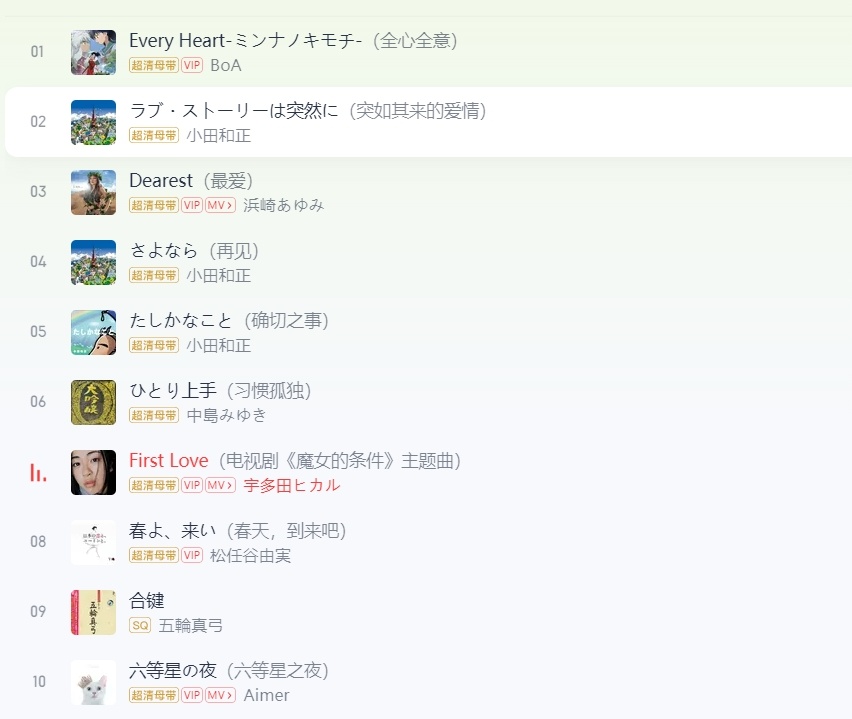Select track ラブ・ストーリーは突然に

[428, 122]
